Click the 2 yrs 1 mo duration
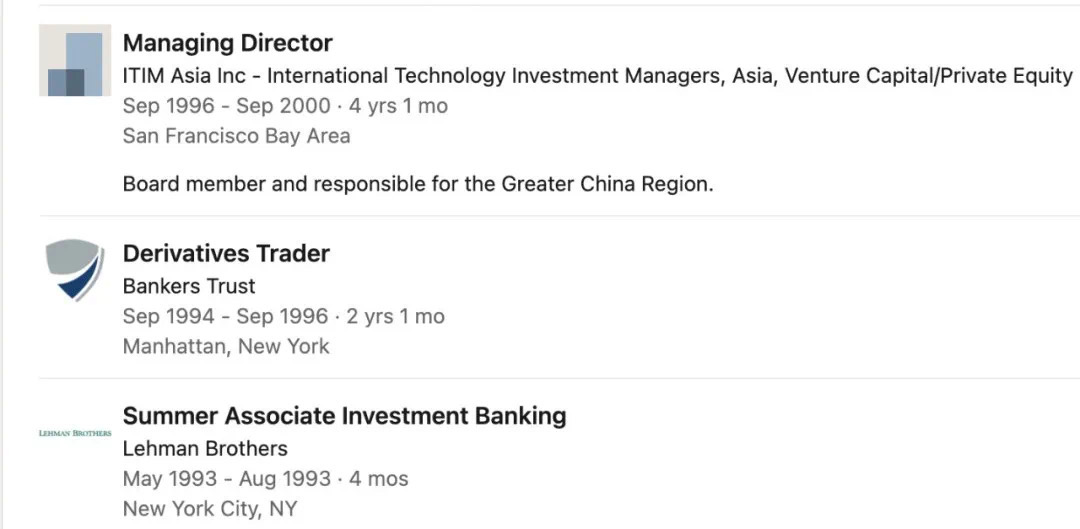Screen dimensions: 1080x529 395,317
